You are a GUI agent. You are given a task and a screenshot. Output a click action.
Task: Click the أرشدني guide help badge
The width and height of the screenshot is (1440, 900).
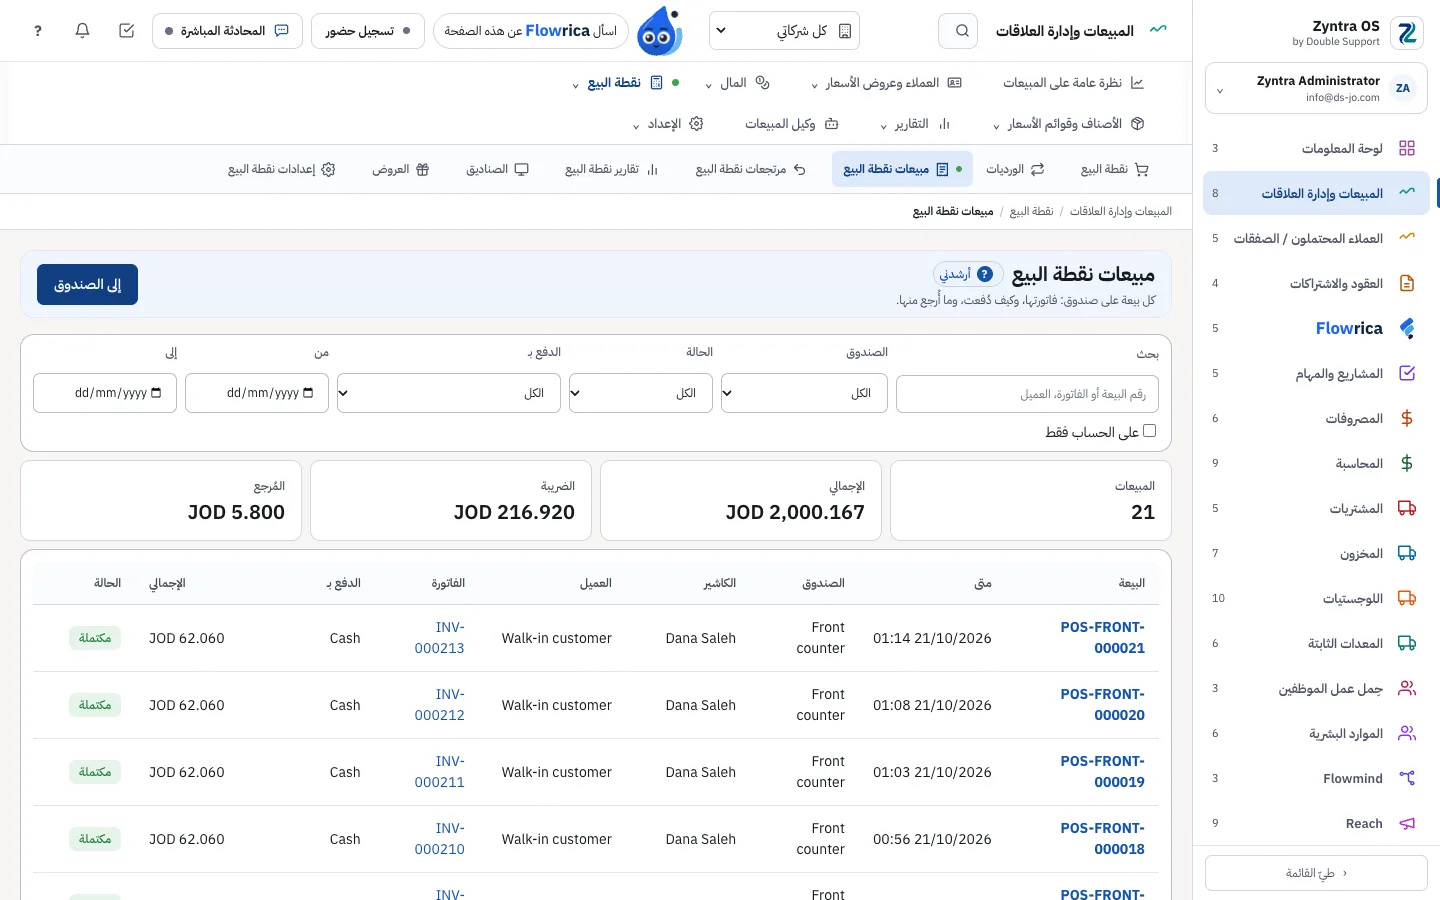click(968, 274)
